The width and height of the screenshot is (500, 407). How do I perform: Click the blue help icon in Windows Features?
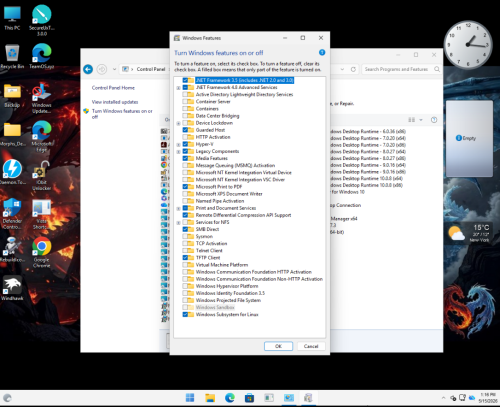[322, 52]
